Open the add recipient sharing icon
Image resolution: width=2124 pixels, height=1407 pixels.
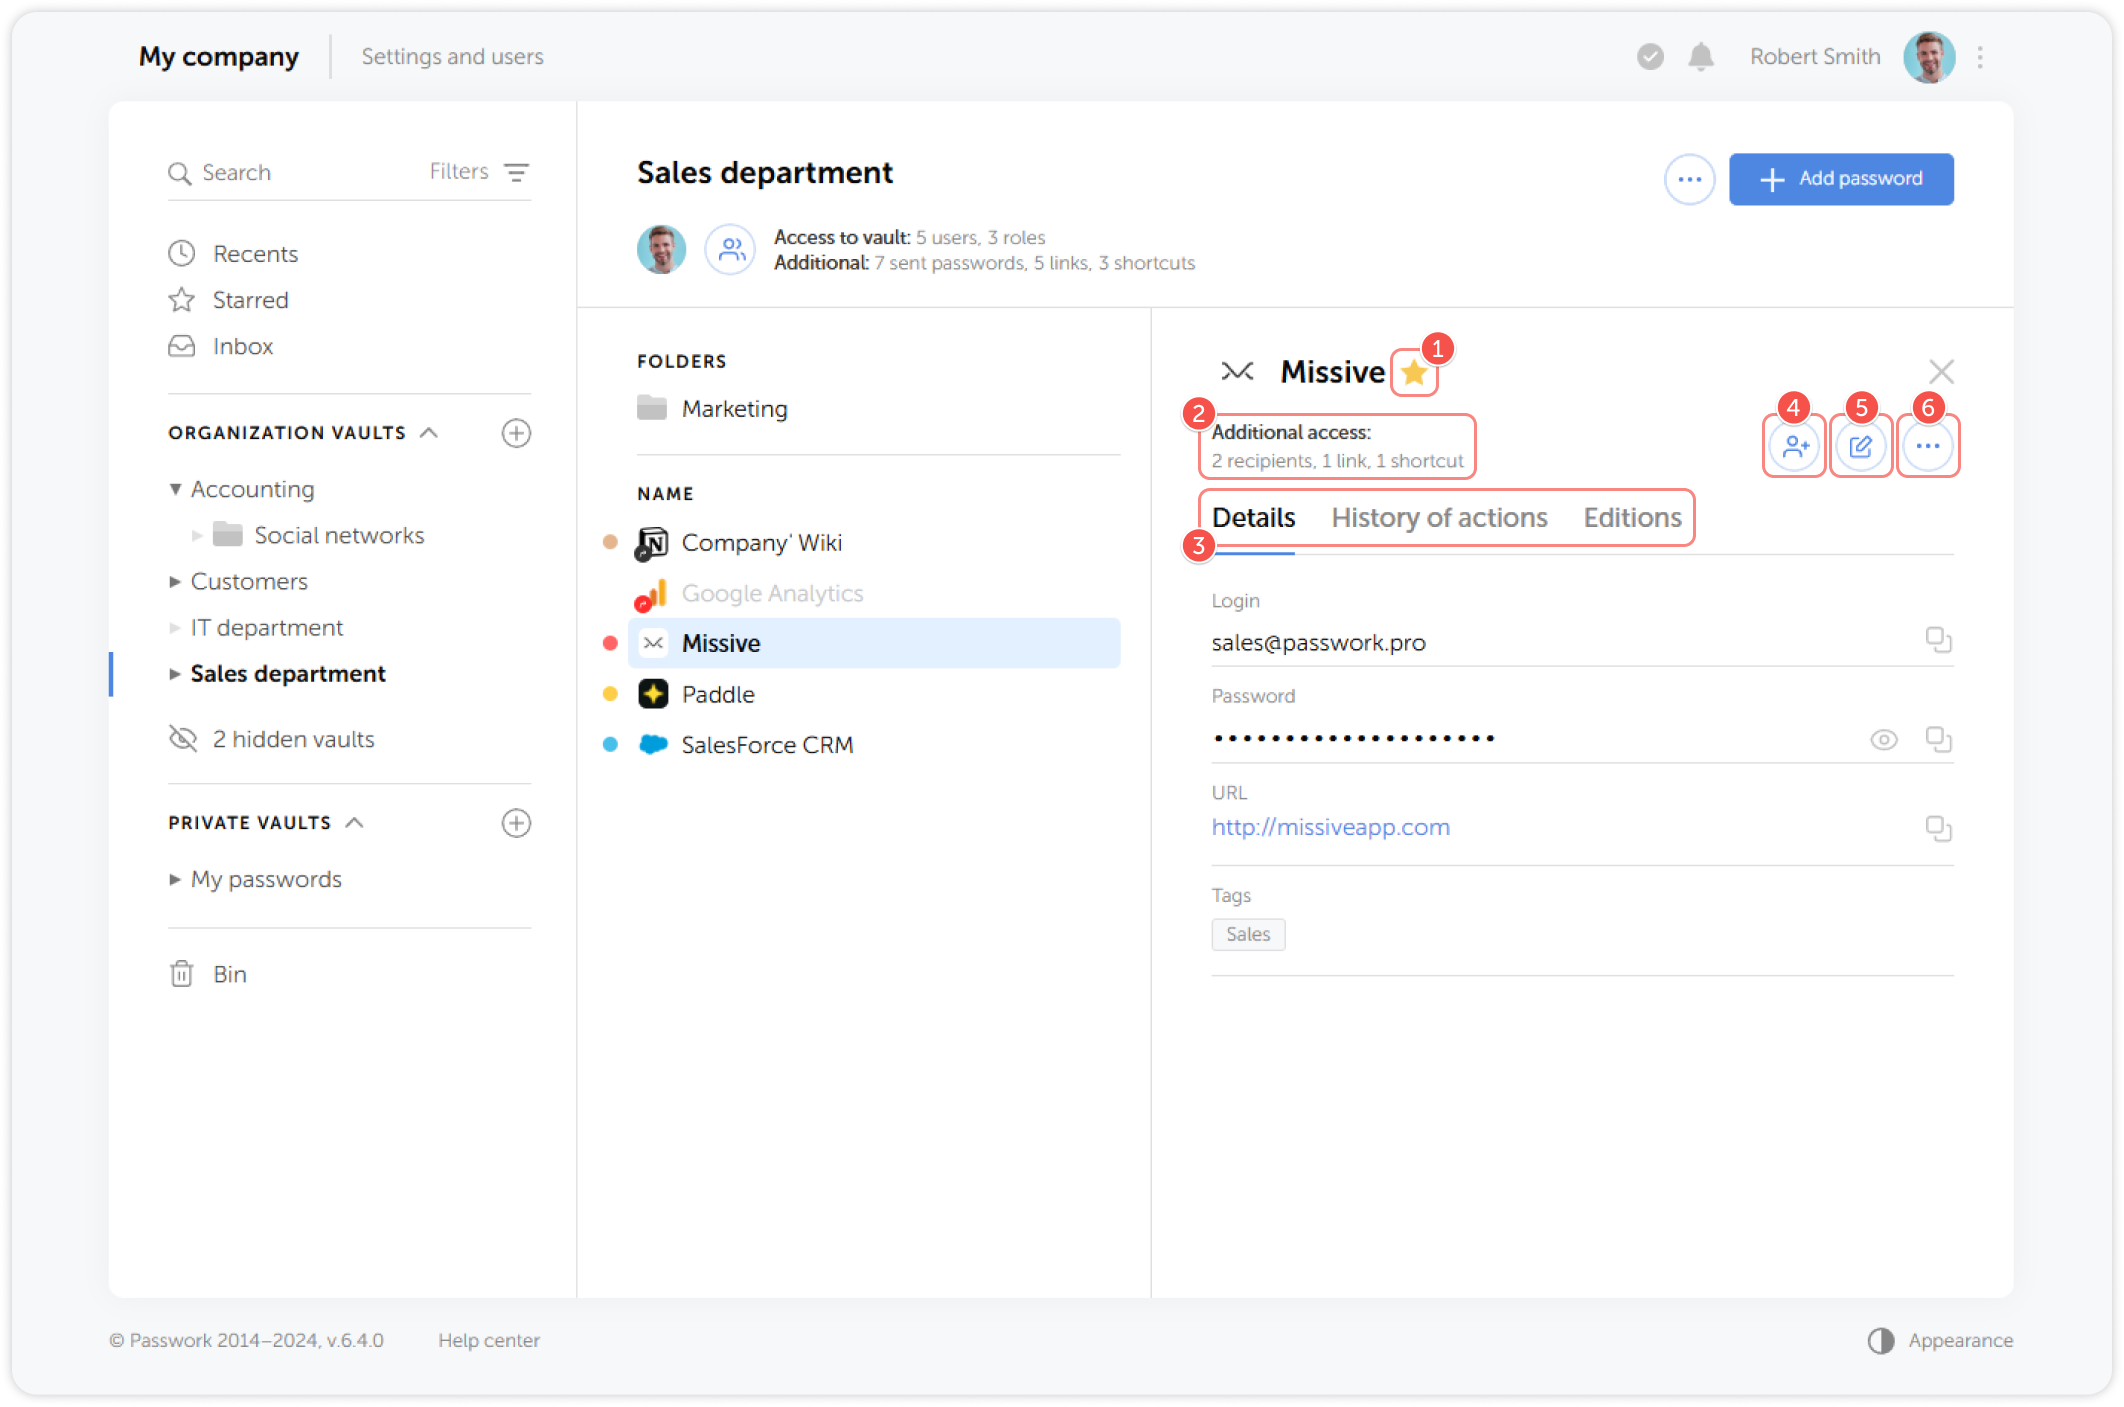click(1793, 446)
